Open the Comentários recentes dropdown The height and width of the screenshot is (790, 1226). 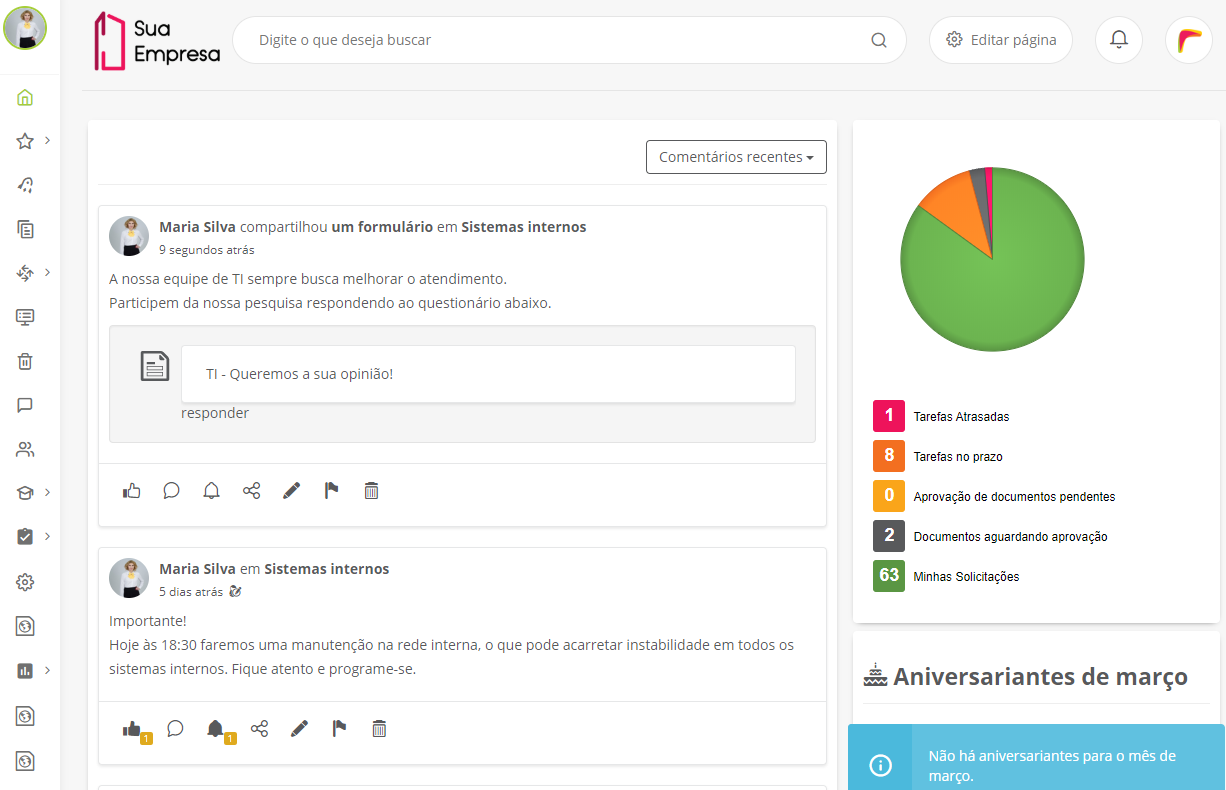pos(736,157)
